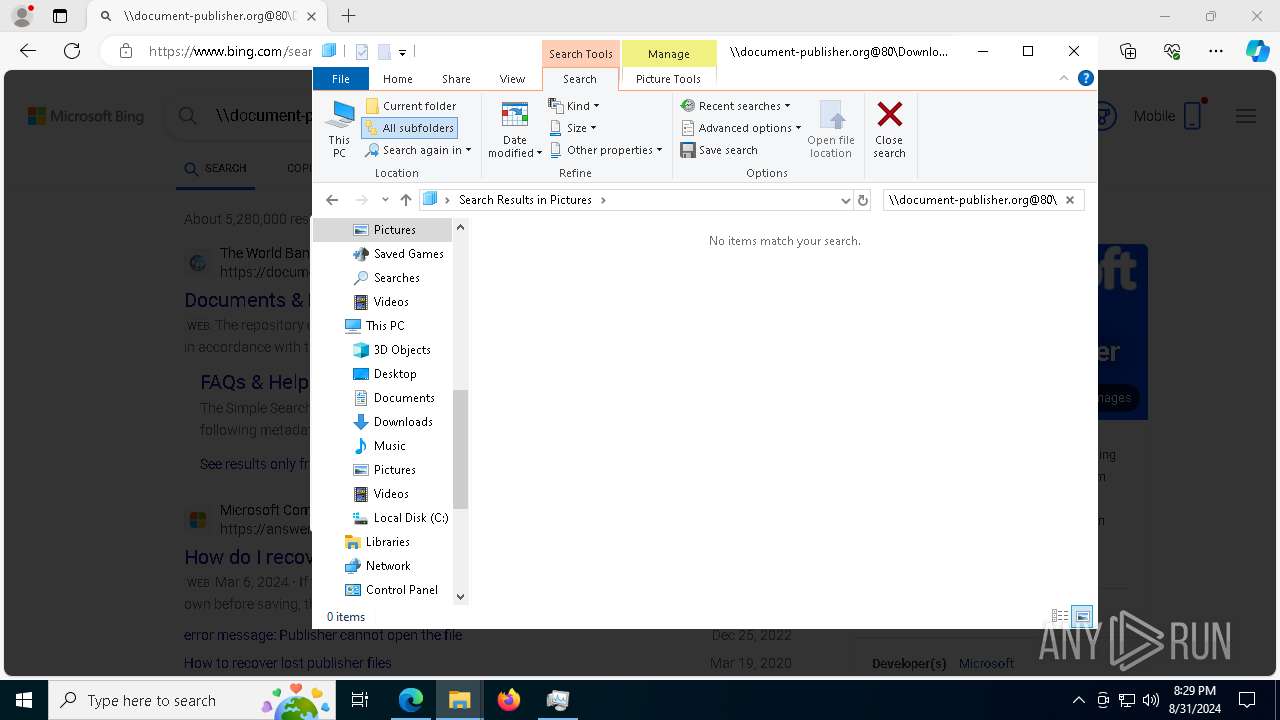Refresh the Explorer search results
This screenshot has height=720, width=1280.
pyautogui.click(x=863, y=200)
